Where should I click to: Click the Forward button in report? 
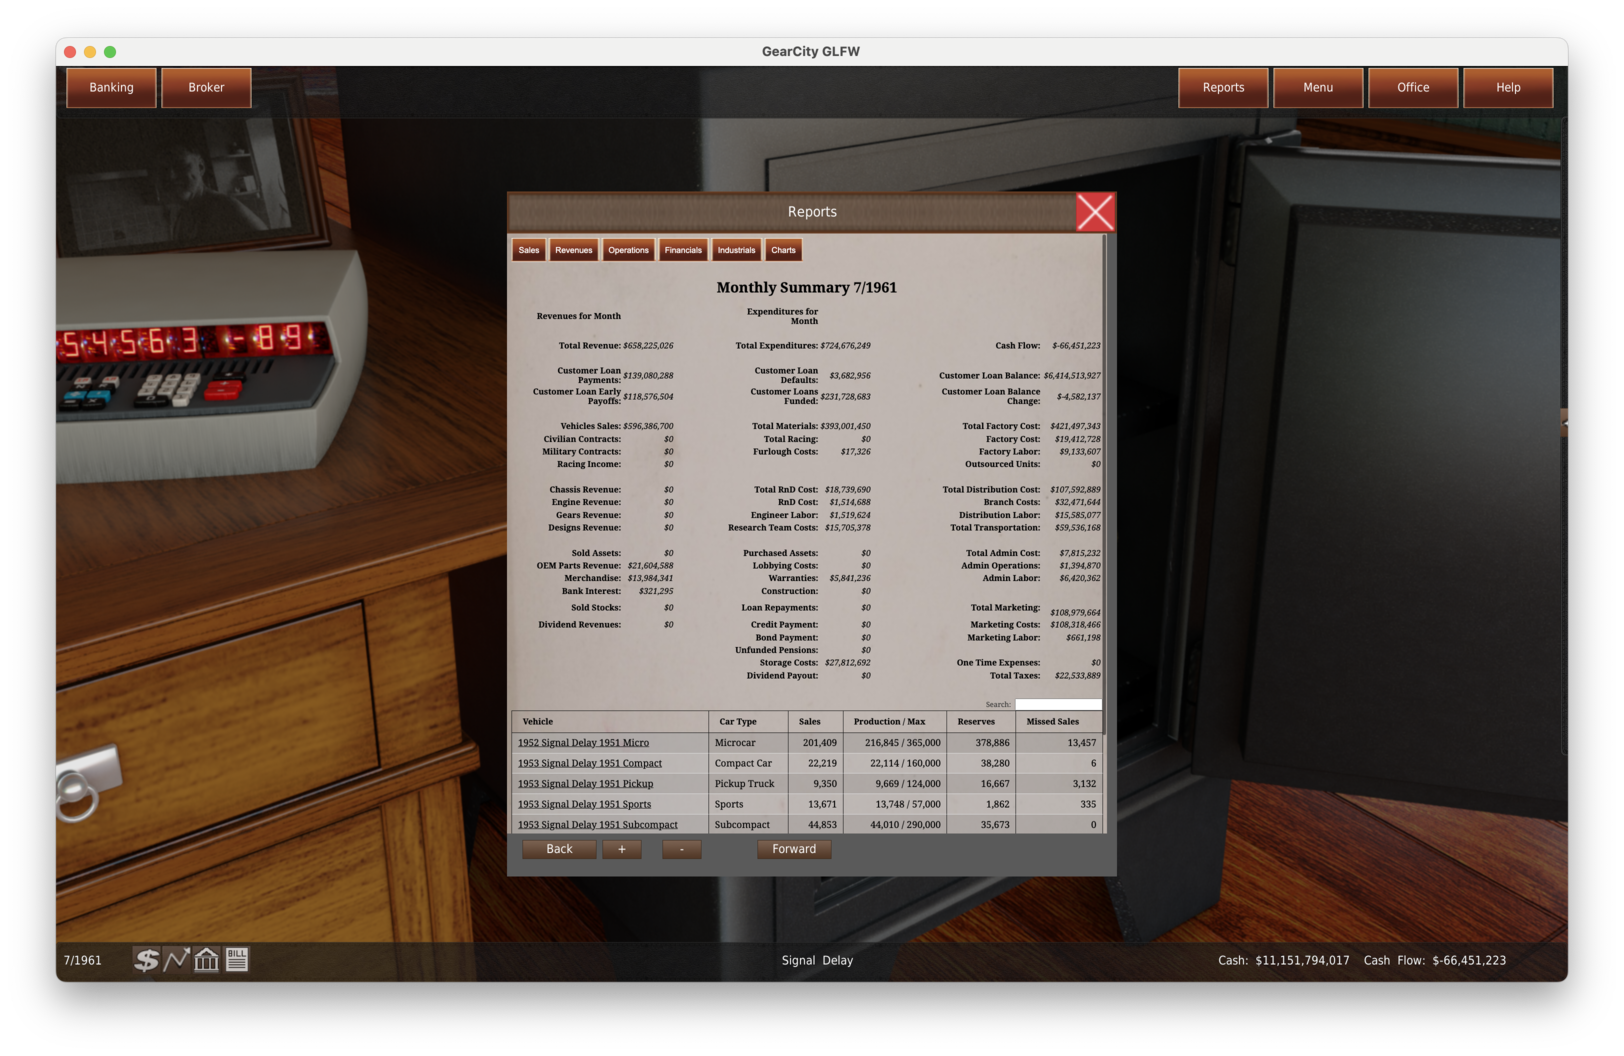click(794, 849)
